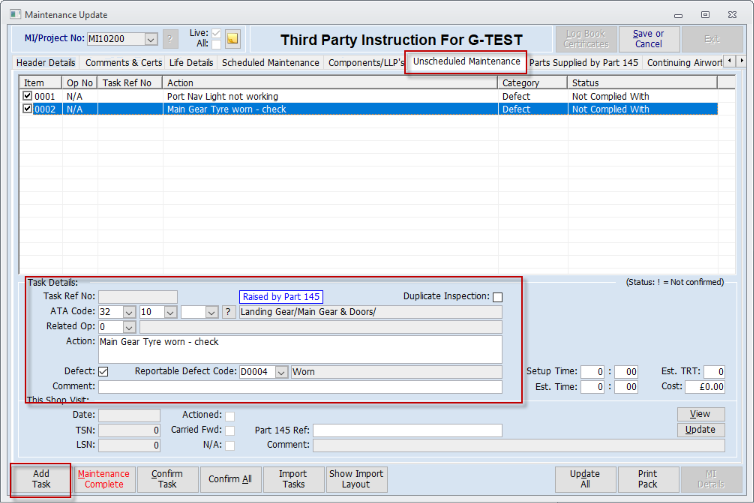
Task: Click into the Action text field
Action: (300, 349)
